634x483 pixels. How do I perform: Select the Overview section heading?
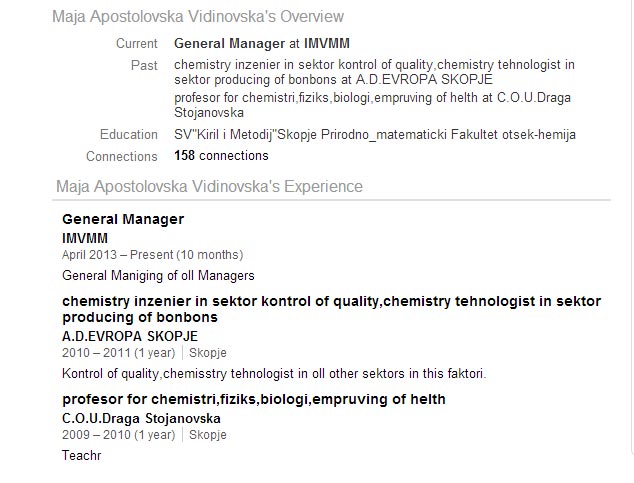198,17
